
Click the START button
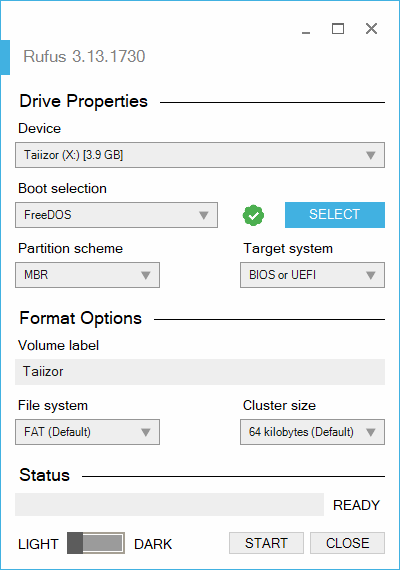point(266,543)
